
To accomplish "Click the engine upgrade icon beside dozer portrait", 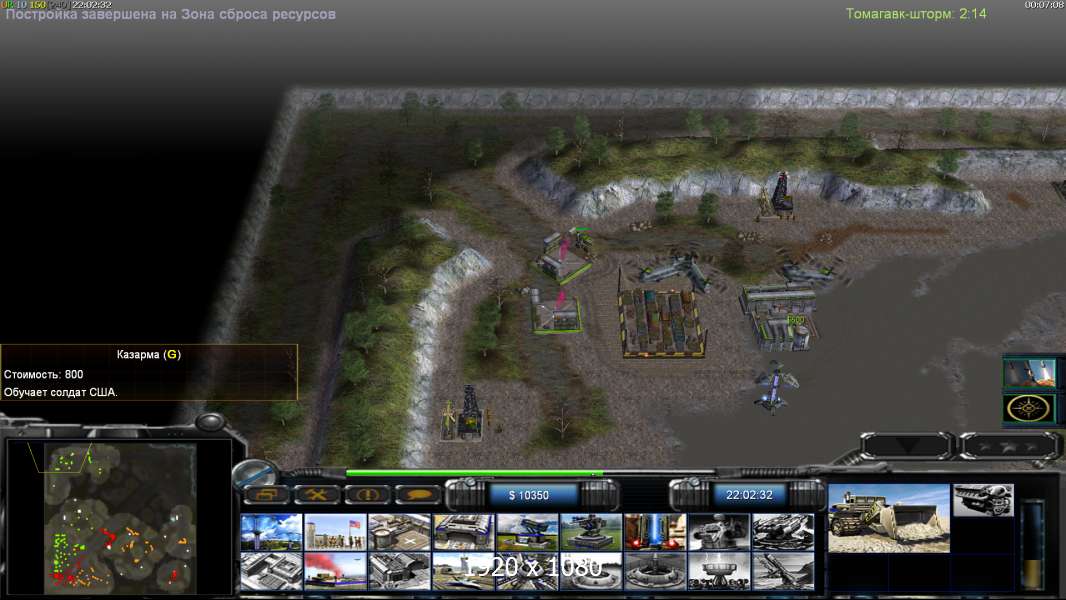I will coord(983,500).
